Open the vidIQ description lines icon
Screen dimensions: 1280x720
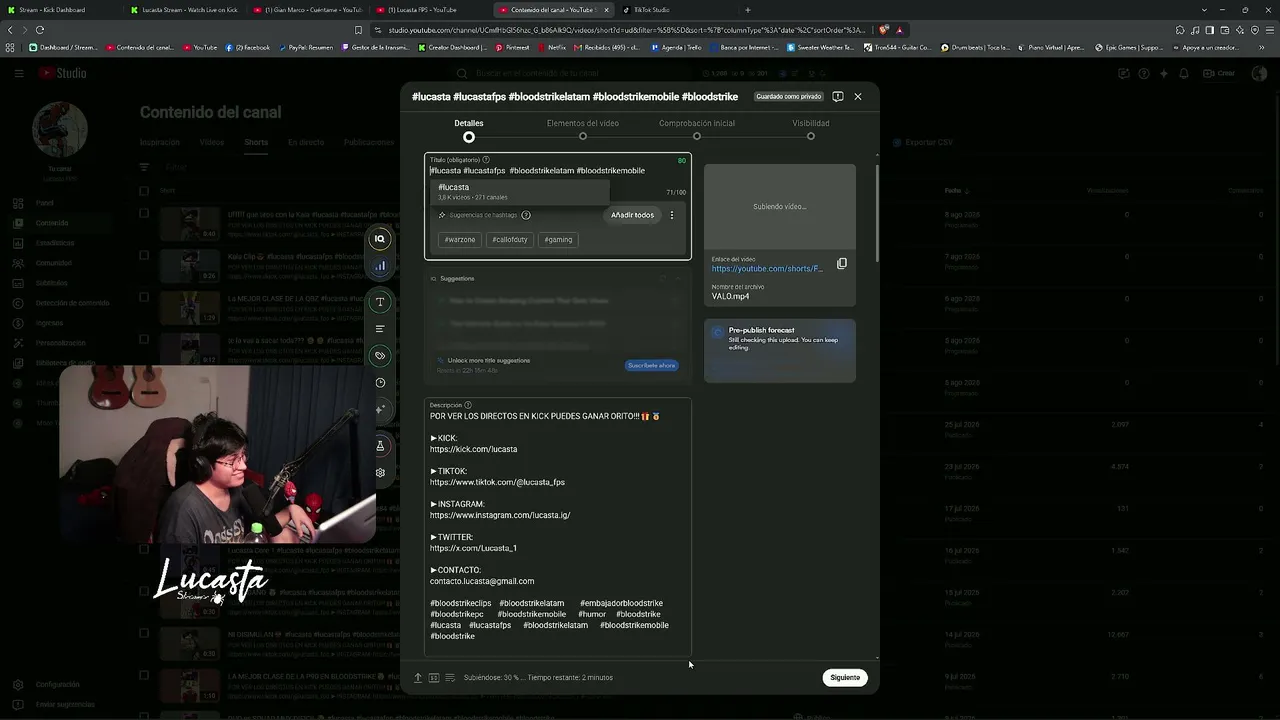tap(380, 329)
